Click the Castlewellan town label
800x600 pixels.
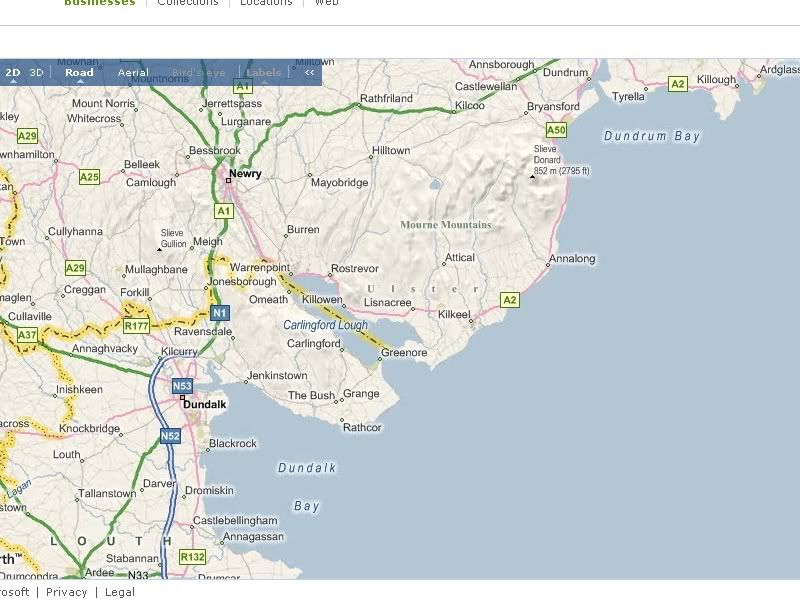[486, 86]
